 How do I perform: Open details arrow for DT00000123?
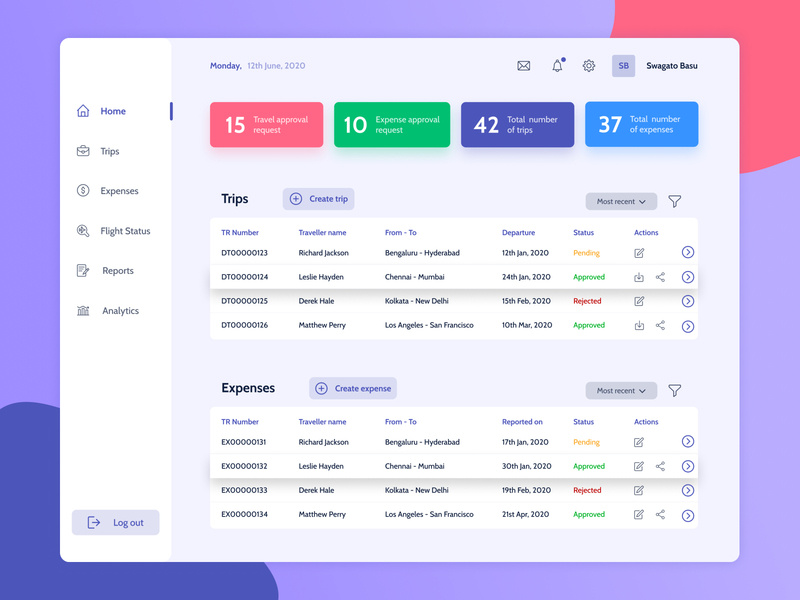(688, 252)
